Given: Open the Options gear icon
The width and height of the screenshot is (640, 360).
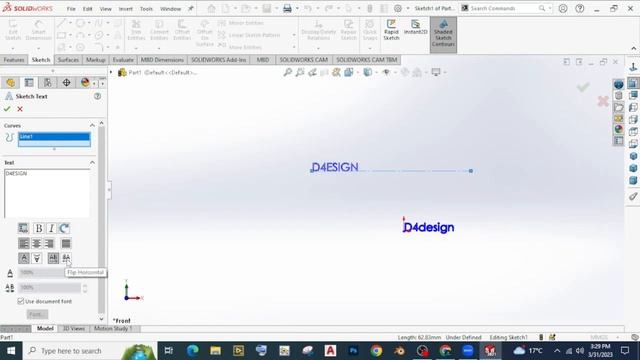Looking at the screenshot, I should coord(398,8).
